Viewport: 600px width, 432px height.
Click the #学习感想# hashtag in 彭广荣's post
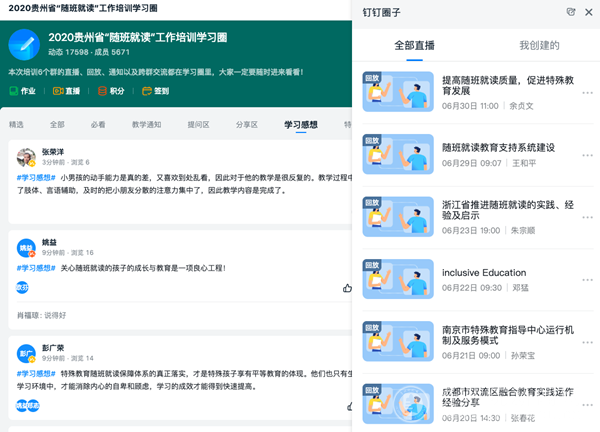[x=35, y=372]
